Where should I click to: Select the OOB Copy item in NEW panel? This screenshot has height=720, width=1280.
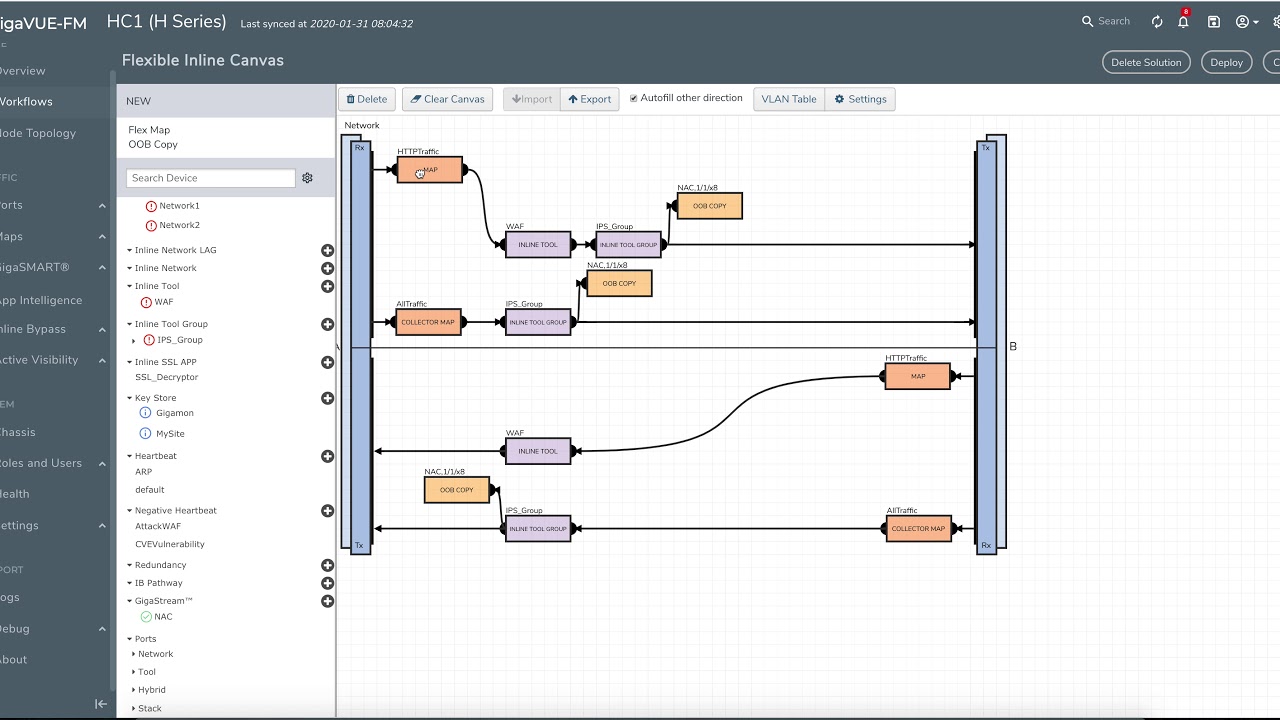point(153,144)
